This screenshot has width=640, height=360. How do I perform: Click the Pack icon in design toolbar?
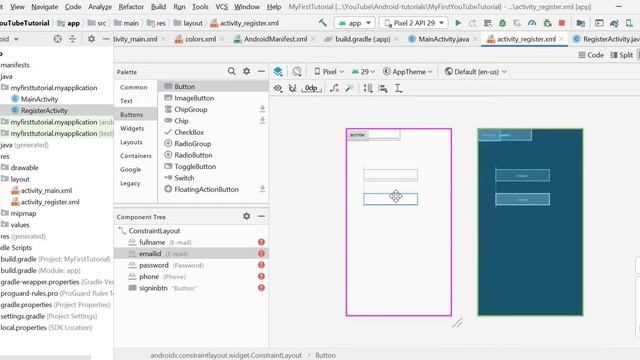coord(368,88)
